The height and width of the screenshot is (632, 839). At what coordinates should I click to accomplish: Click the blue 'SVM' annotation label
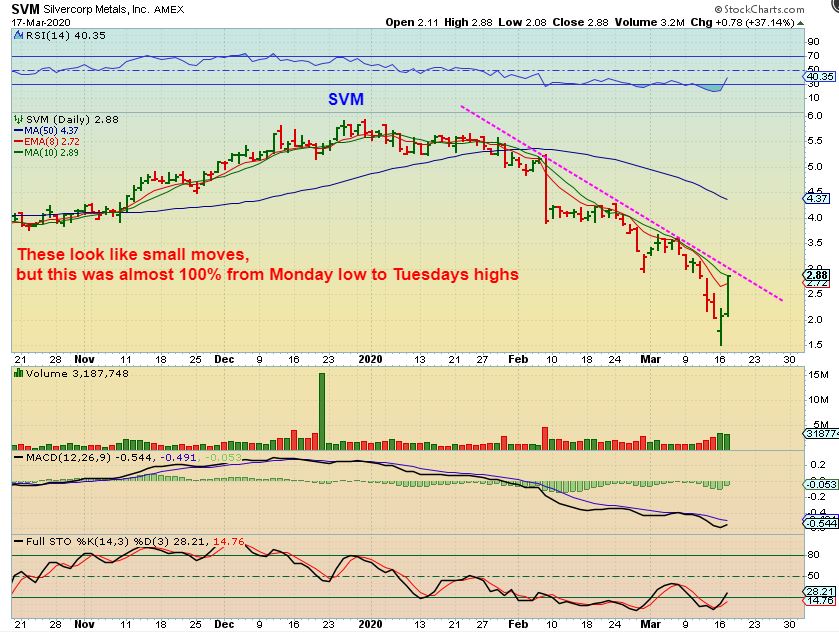point(346,99)
